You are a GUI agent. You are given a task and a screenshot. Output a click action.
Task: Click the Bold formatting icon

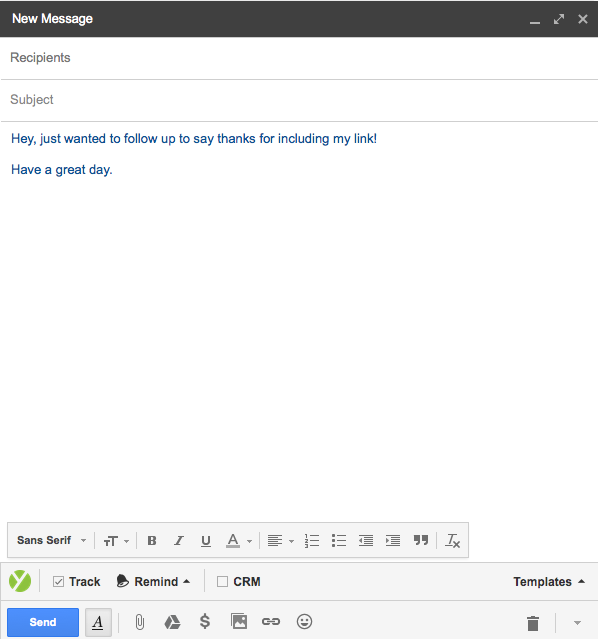[x=152, y=540]
